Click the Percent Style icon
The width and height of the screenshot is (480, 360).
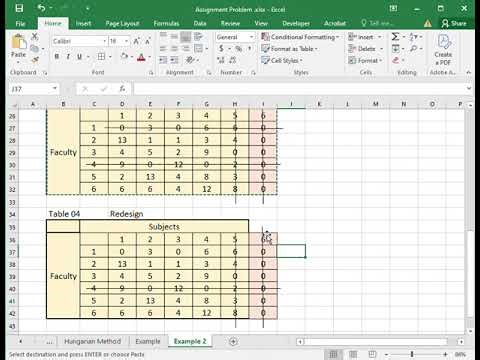pos(238,49)
